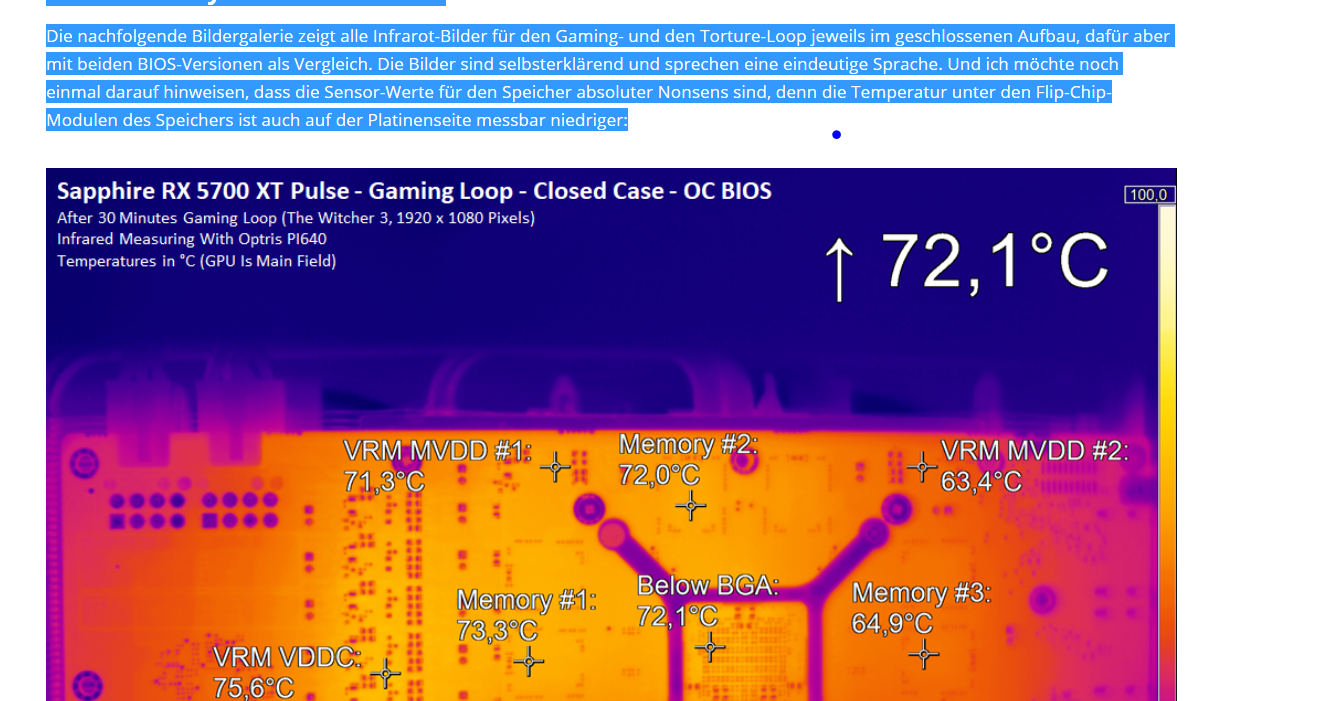Click the thermal color scale bar
Image resolution: width=1321 pixels, height=701 pixels.
point(1167,452)
